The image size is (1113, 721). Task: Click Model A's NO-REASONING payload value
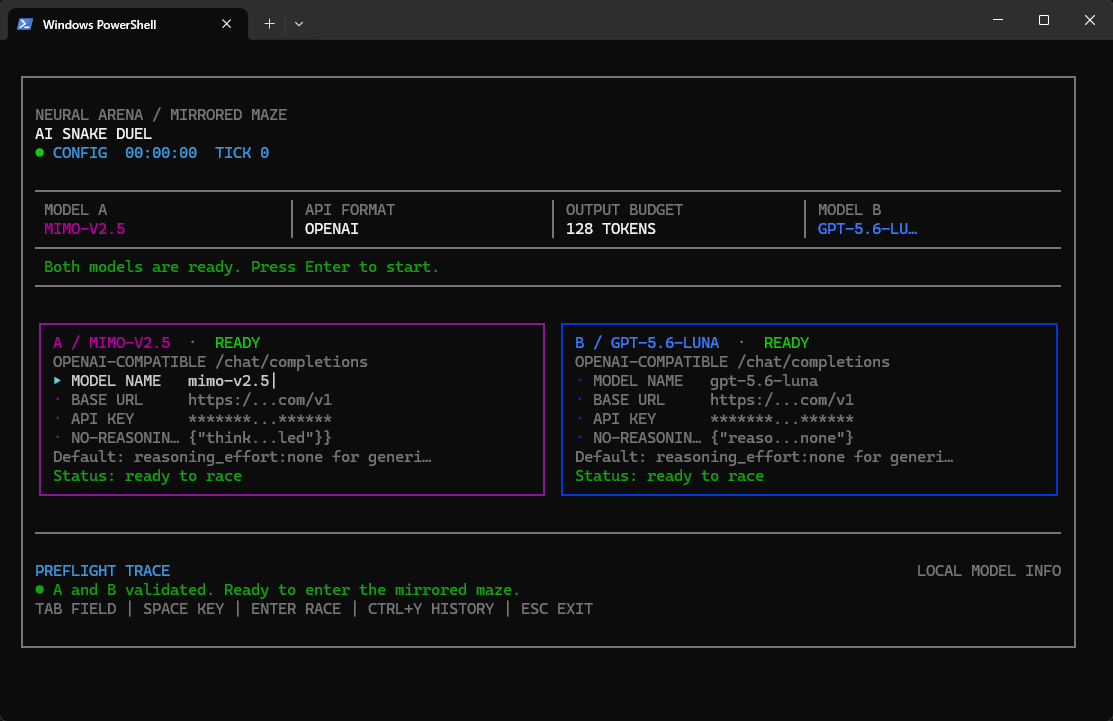point(260,438)
